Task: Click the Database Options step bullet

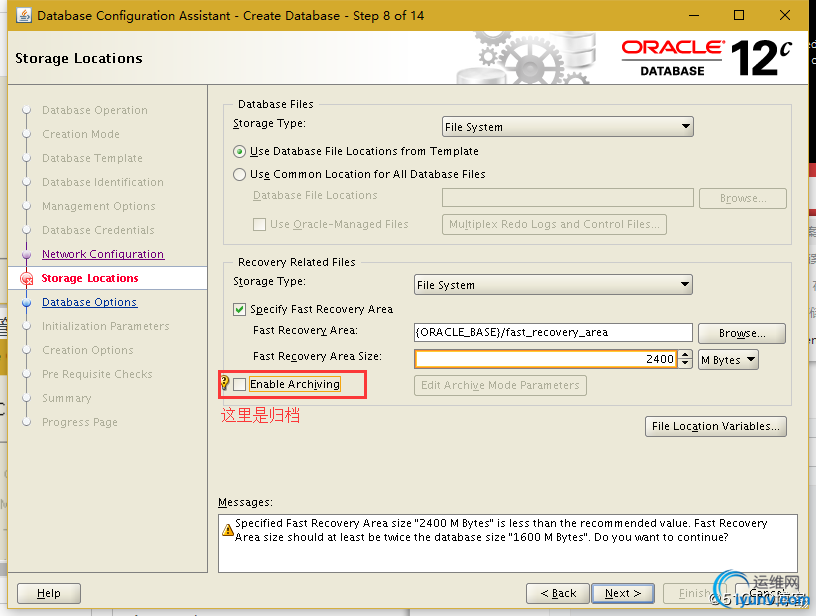Action: coord(27,303)
